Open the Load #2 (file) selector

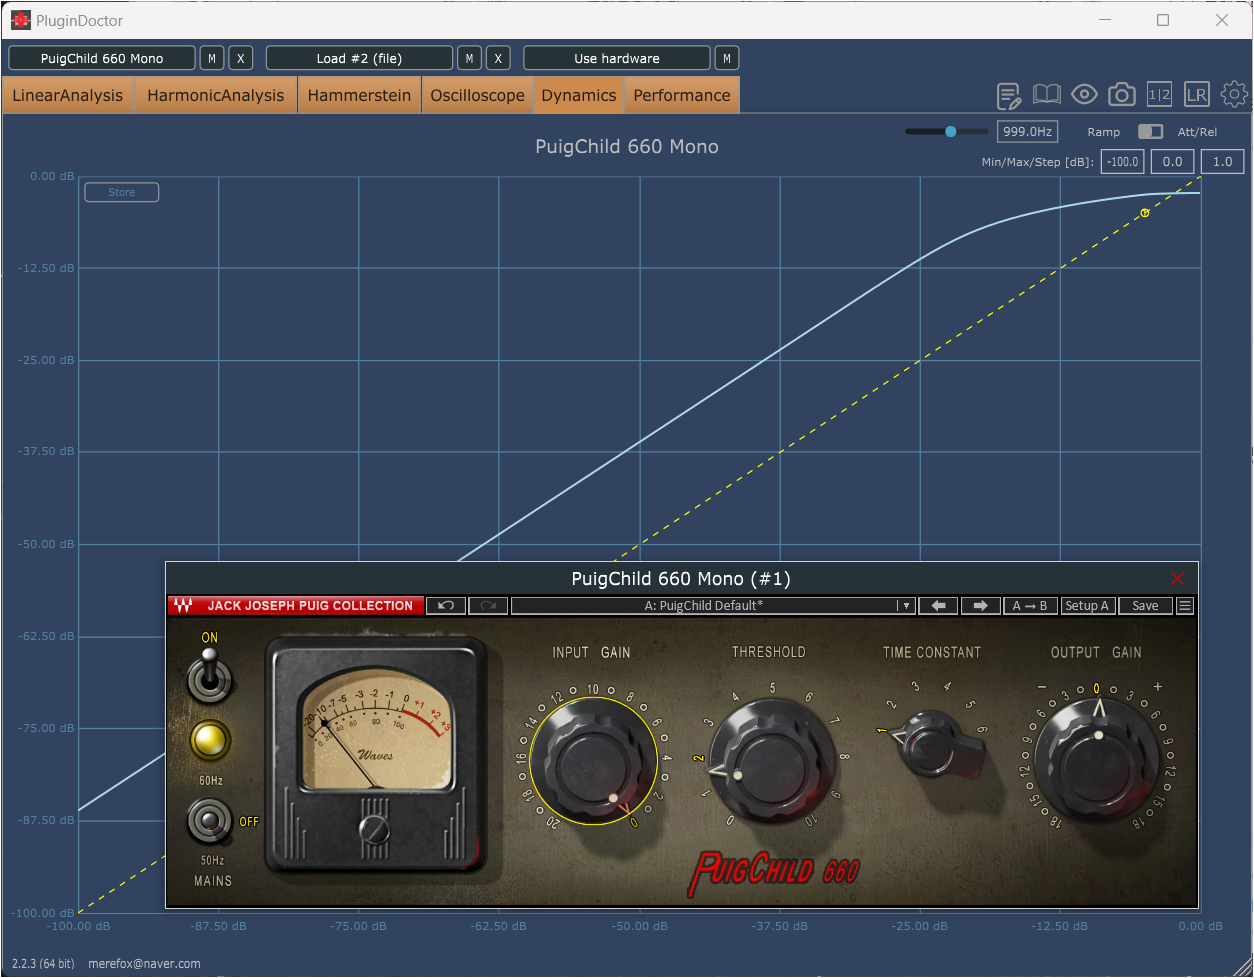coord(359,59)
